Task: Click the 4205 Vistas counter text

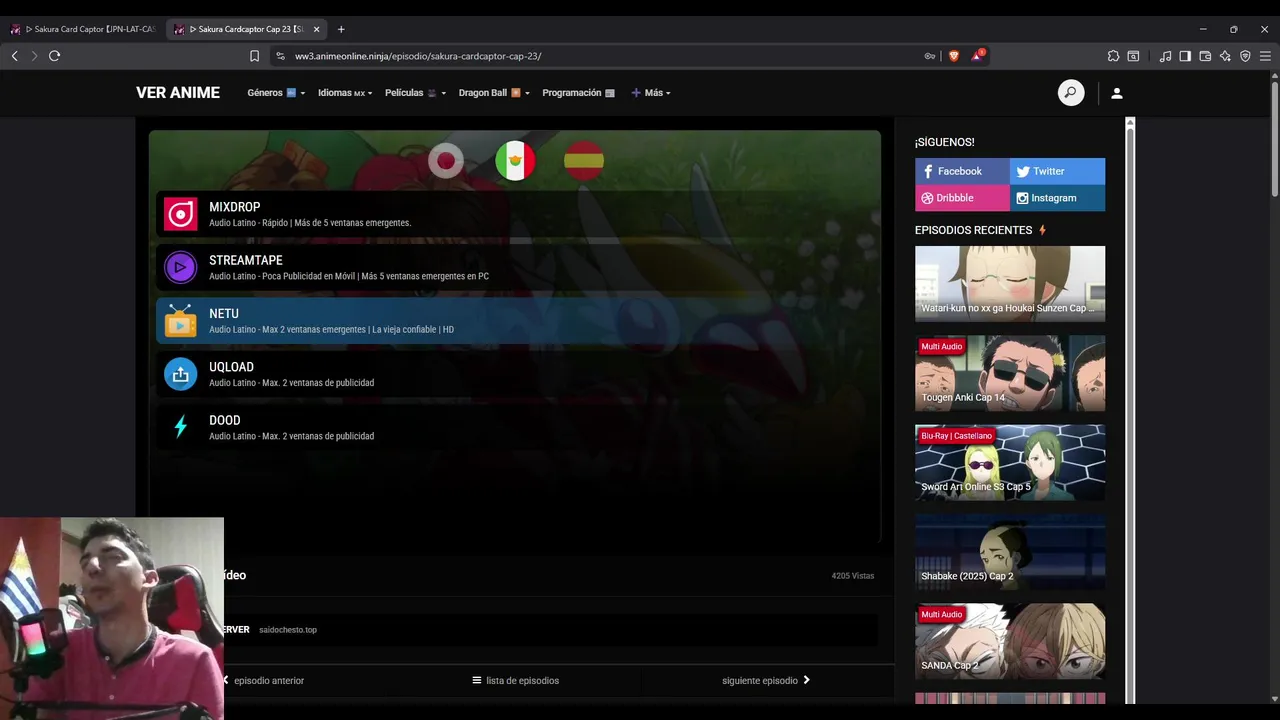Action: tap(853, 576)
